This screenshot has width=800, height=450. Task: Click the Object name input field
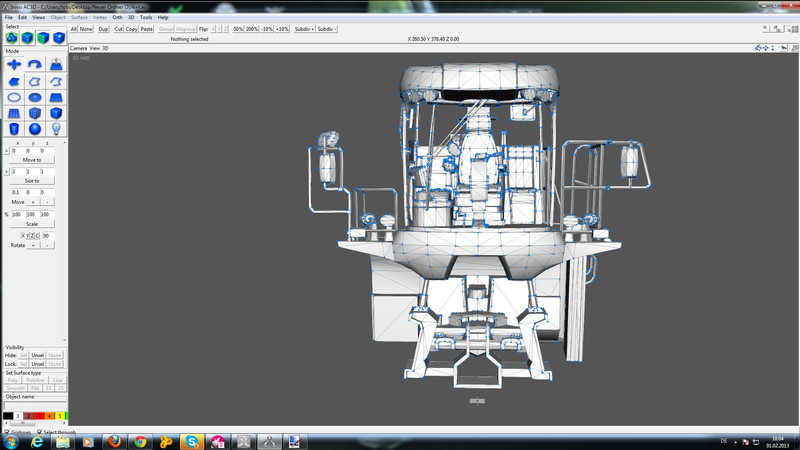tap(35, 406)
